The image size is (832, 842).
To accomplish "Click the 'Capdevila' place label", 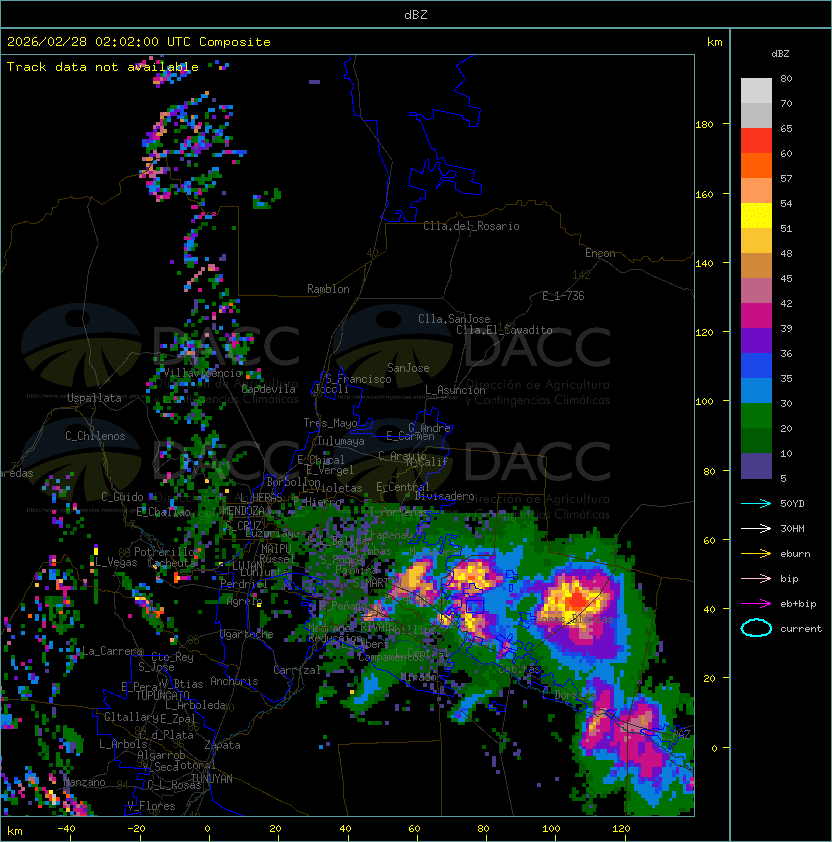I will tap(268, 389).
